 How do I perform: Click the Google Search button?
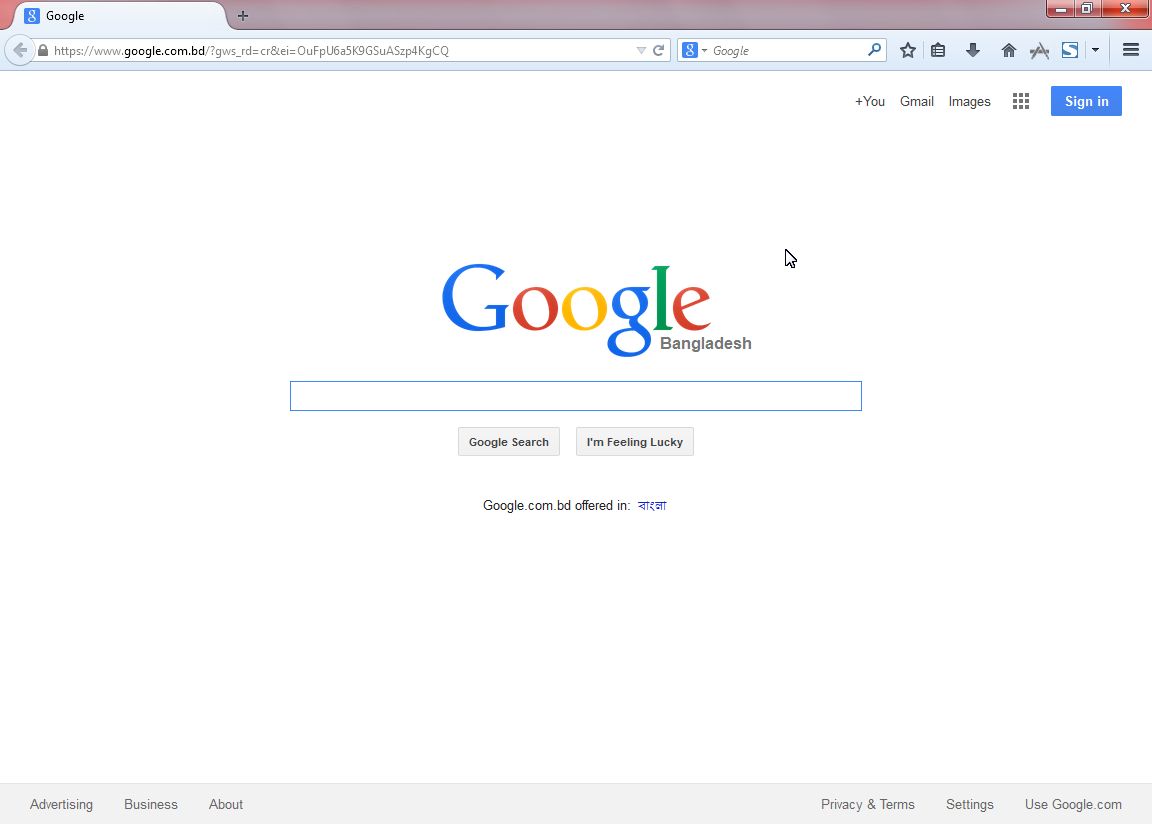tap(508, 441)
